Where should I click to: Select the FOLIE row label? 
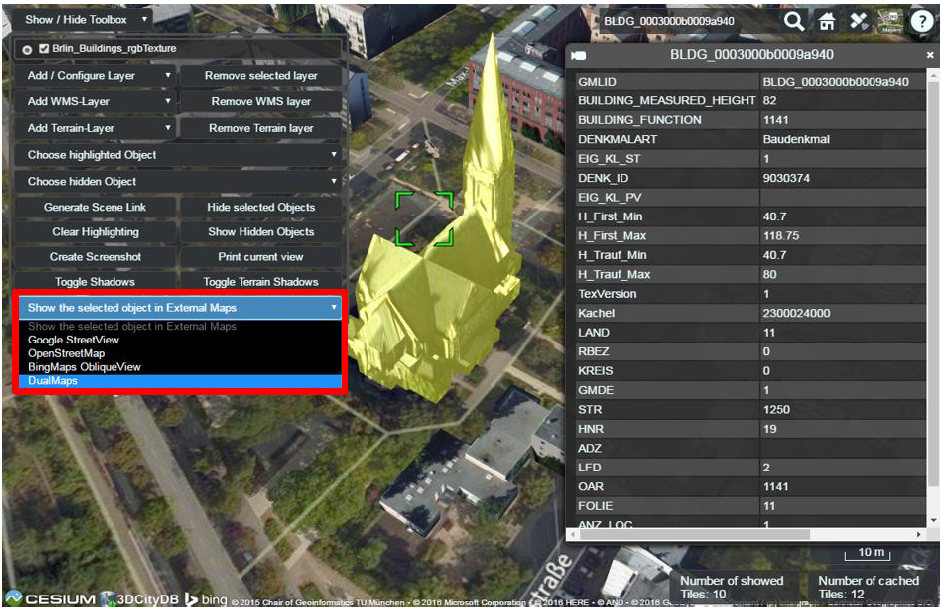pyautogui.click(x=595, y=506)
